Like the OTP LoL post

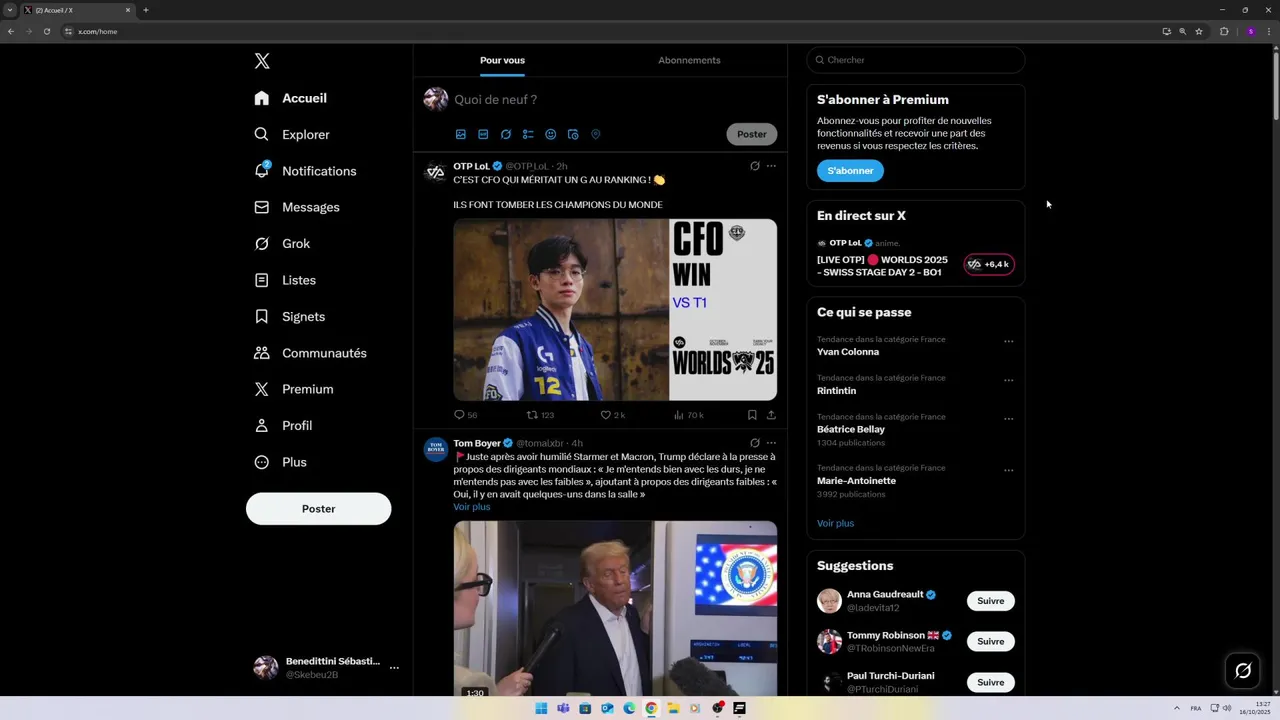(612, 415)
